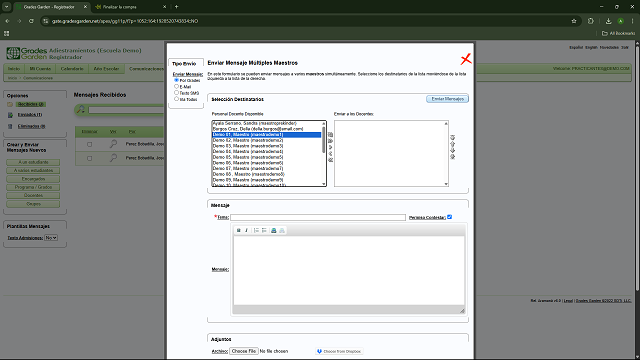
Task: Click the Recibidos folder icon in Opciones
Action: [10, 104]
